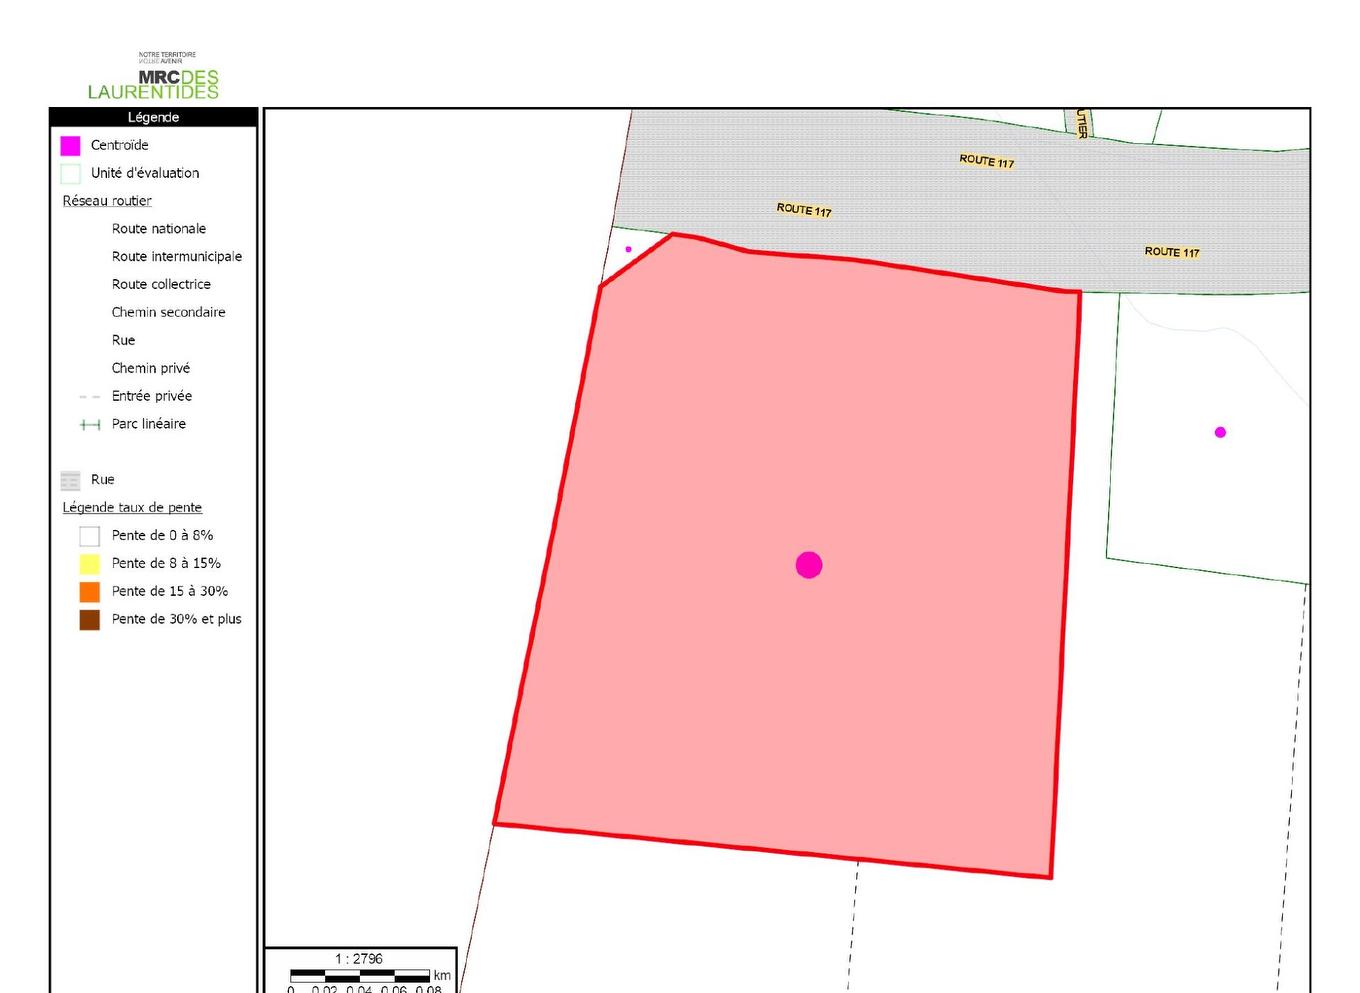
Task: Click the Unité d'évaluation legend box
Action: click(70, 174)
